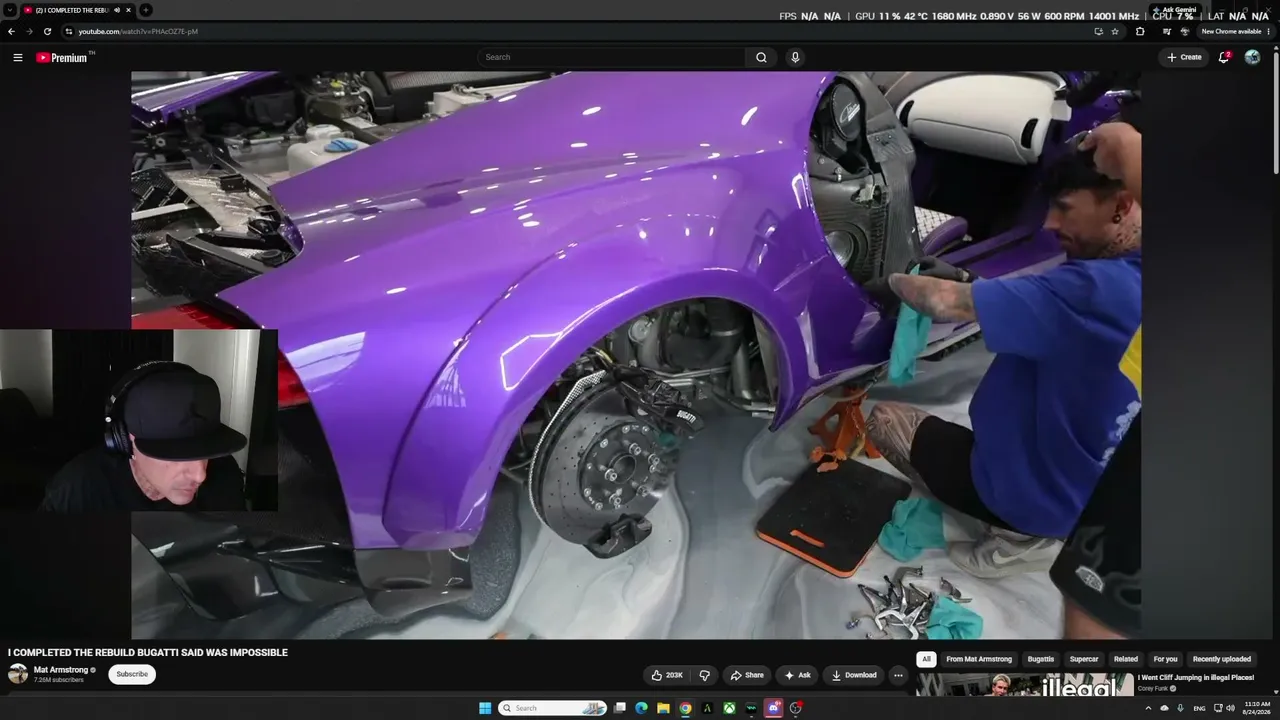Select the All filter chip
Screen dimensions: 1280x720
point(926,659)
